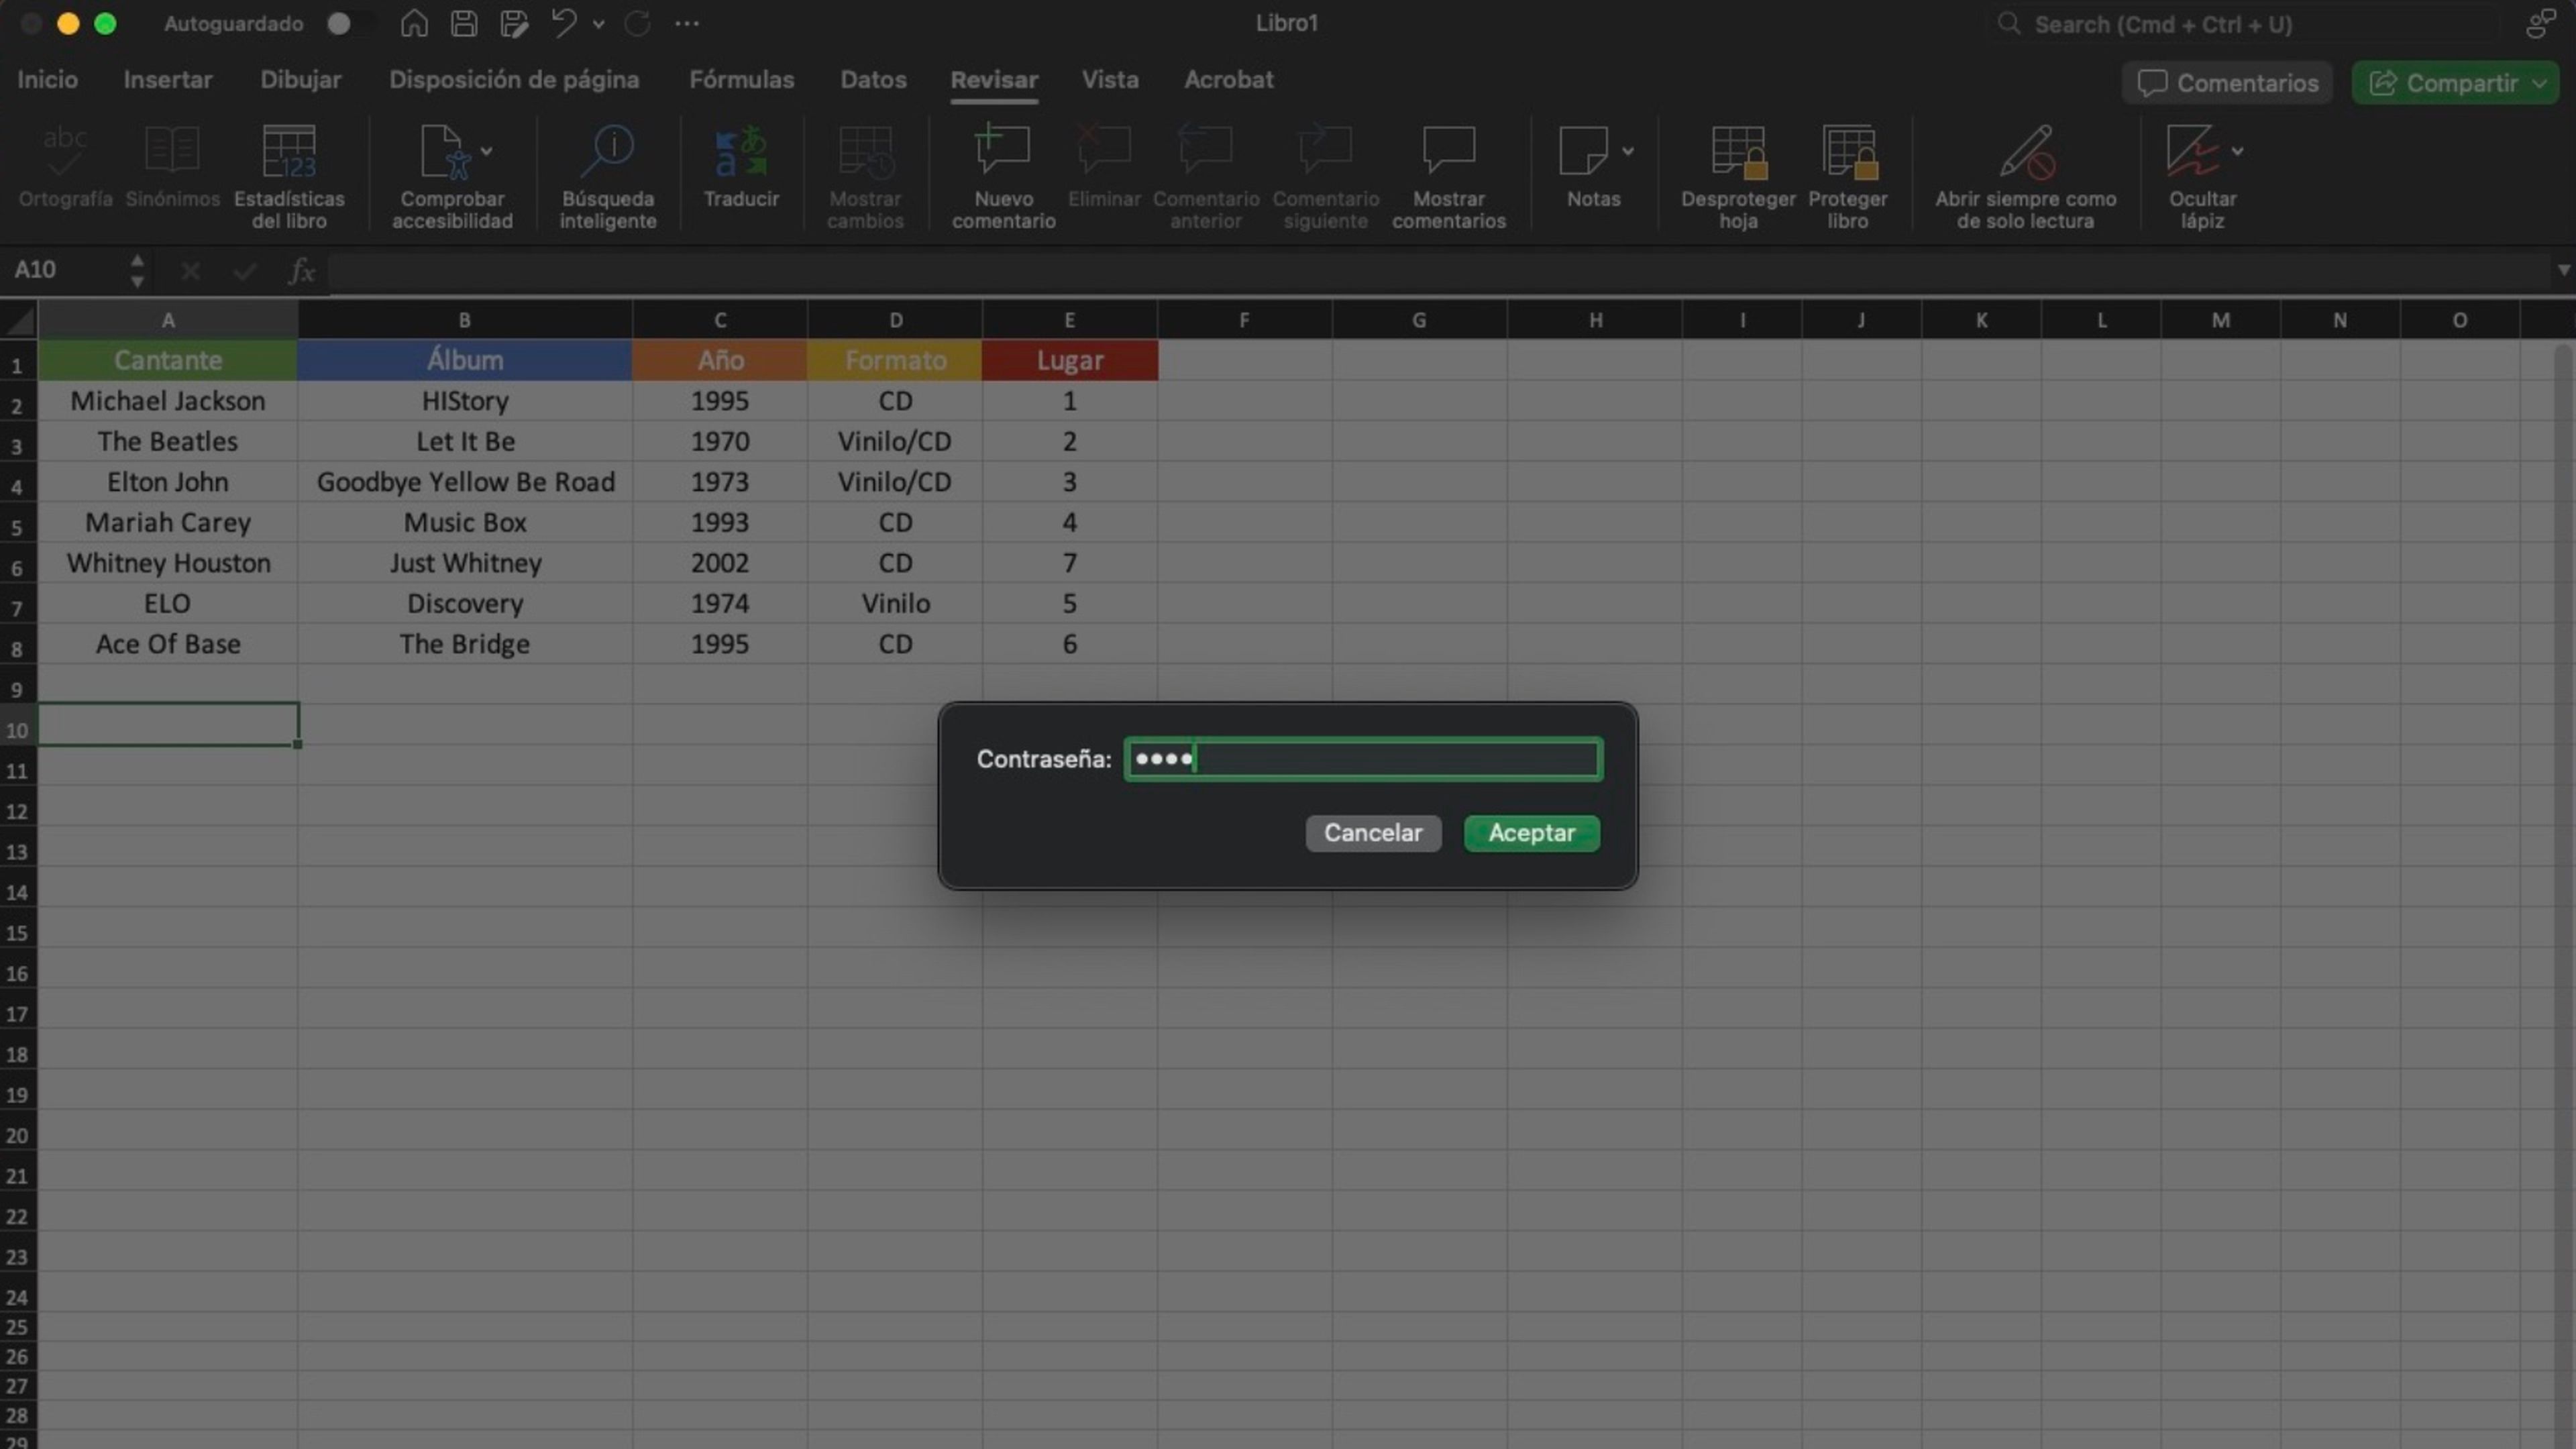Switch to the Fórmulas tab
The image size is (2576, 1449).
pyautogui.click(x=742, y=80)
